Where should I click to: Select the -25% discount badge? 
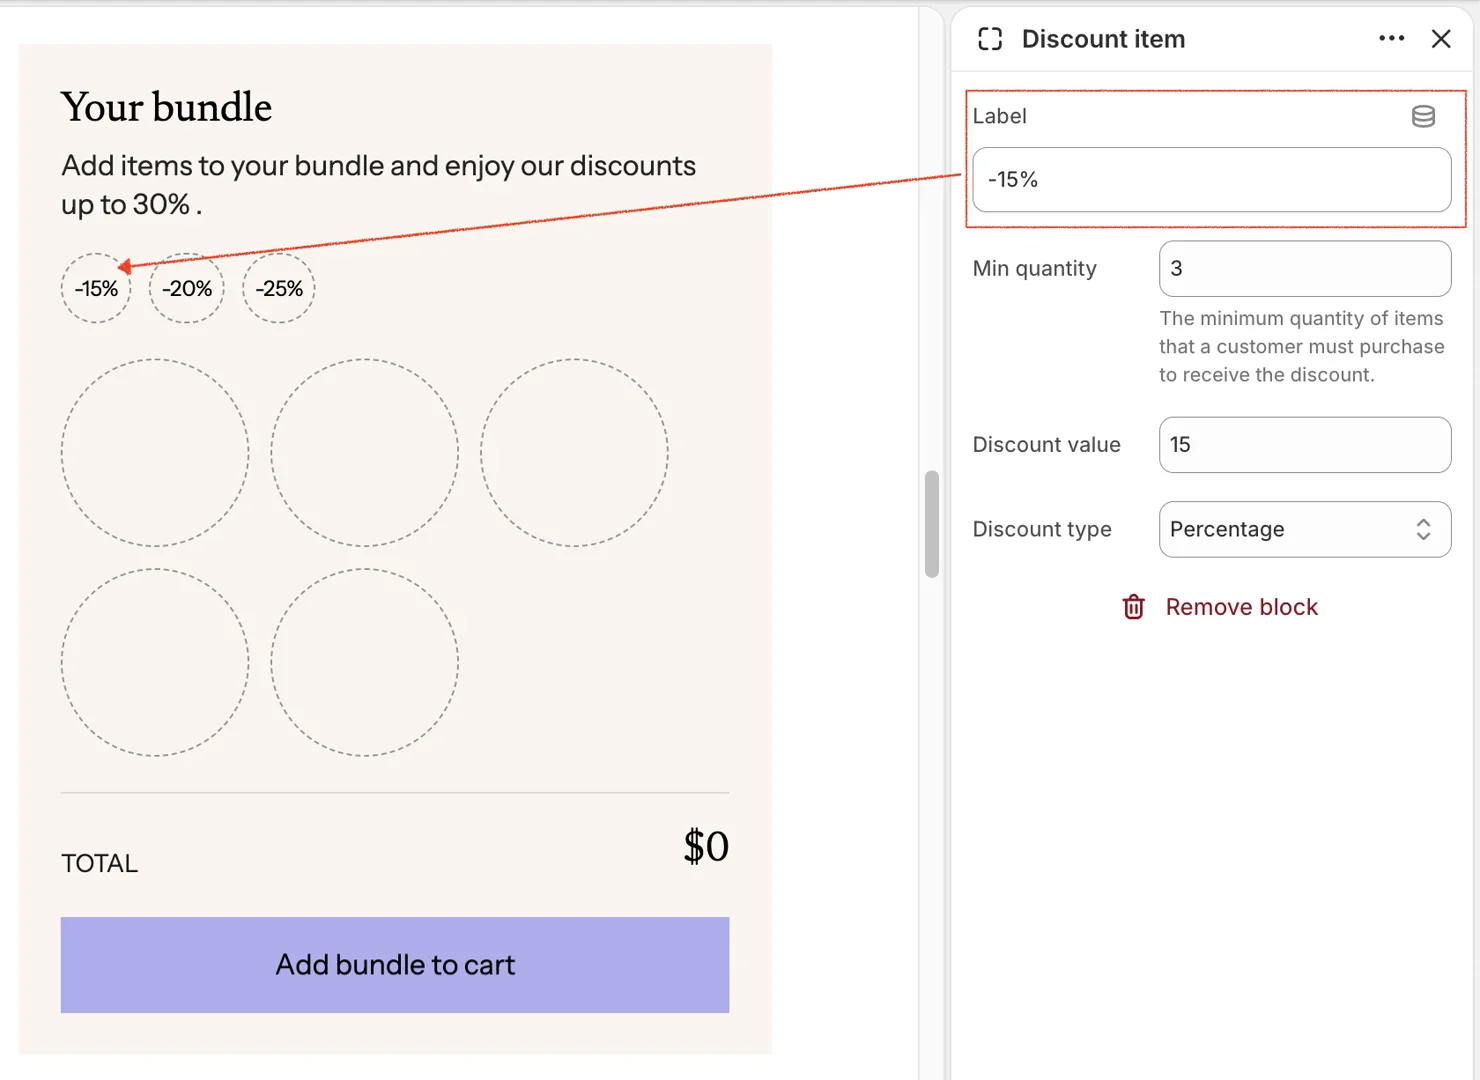(x=279, y=289)
